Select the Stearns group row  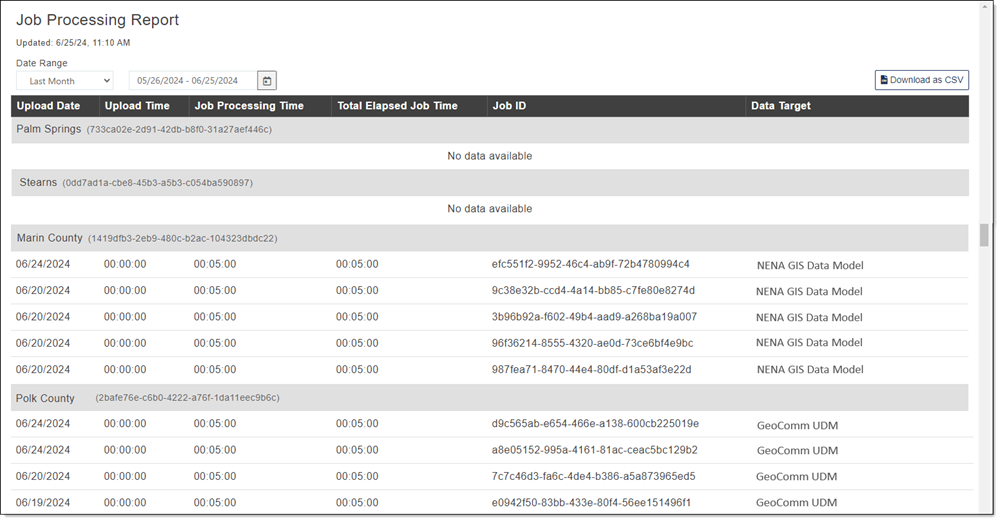pos(490,182)
